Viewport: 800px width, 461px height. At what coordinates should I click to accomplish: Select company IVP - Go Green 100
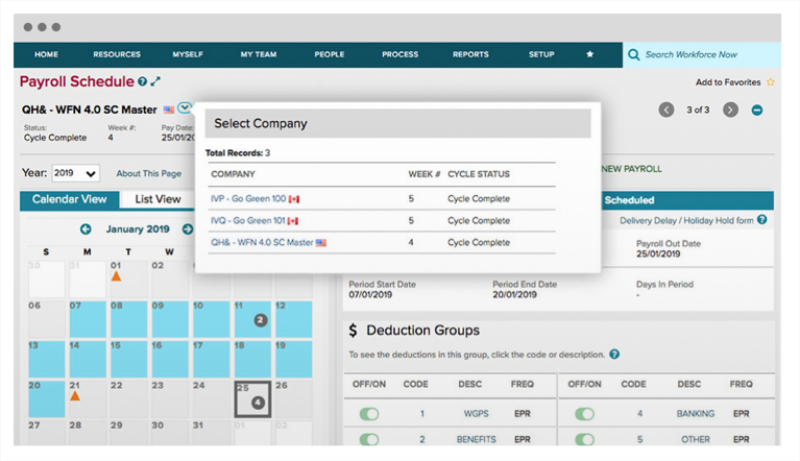pos(248,198)
